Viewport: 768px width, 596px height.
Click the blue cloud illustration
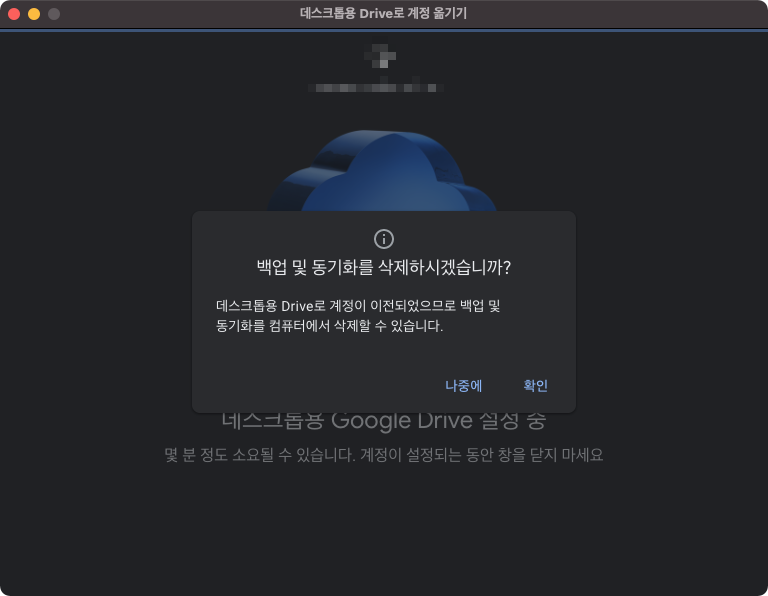click(x=383, y=170)
